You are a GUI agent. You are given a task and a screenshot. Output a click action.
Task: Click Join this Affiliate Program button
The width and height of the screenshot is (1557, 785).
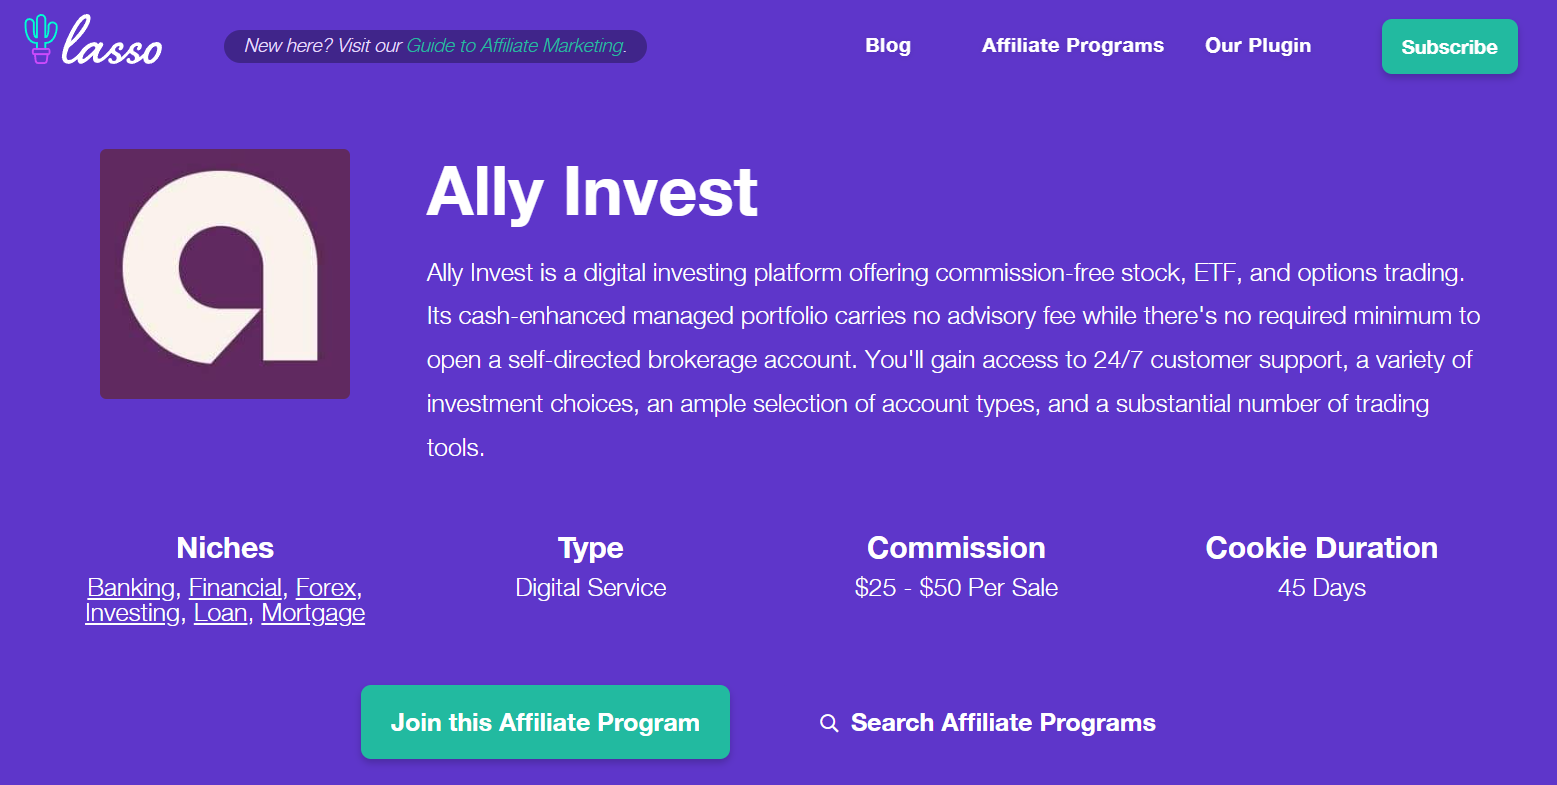[545, 722]
